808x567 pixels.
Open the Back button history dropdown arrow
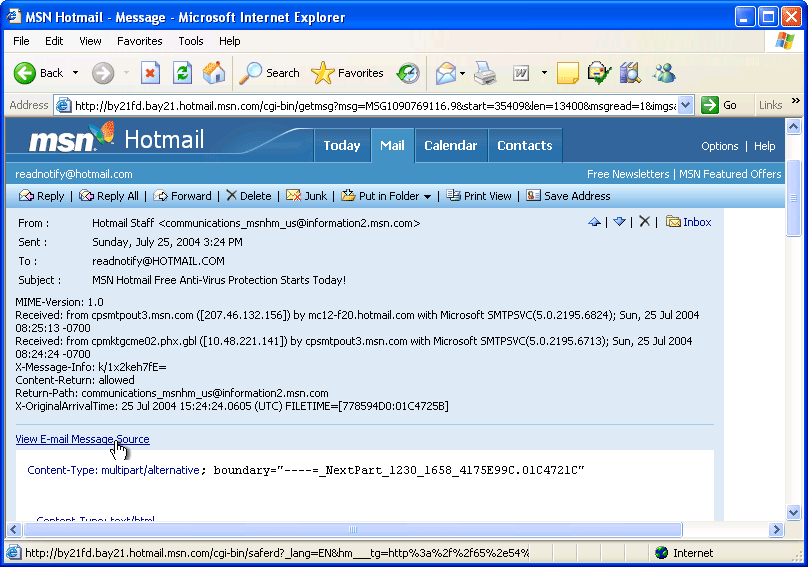[75, 73]
